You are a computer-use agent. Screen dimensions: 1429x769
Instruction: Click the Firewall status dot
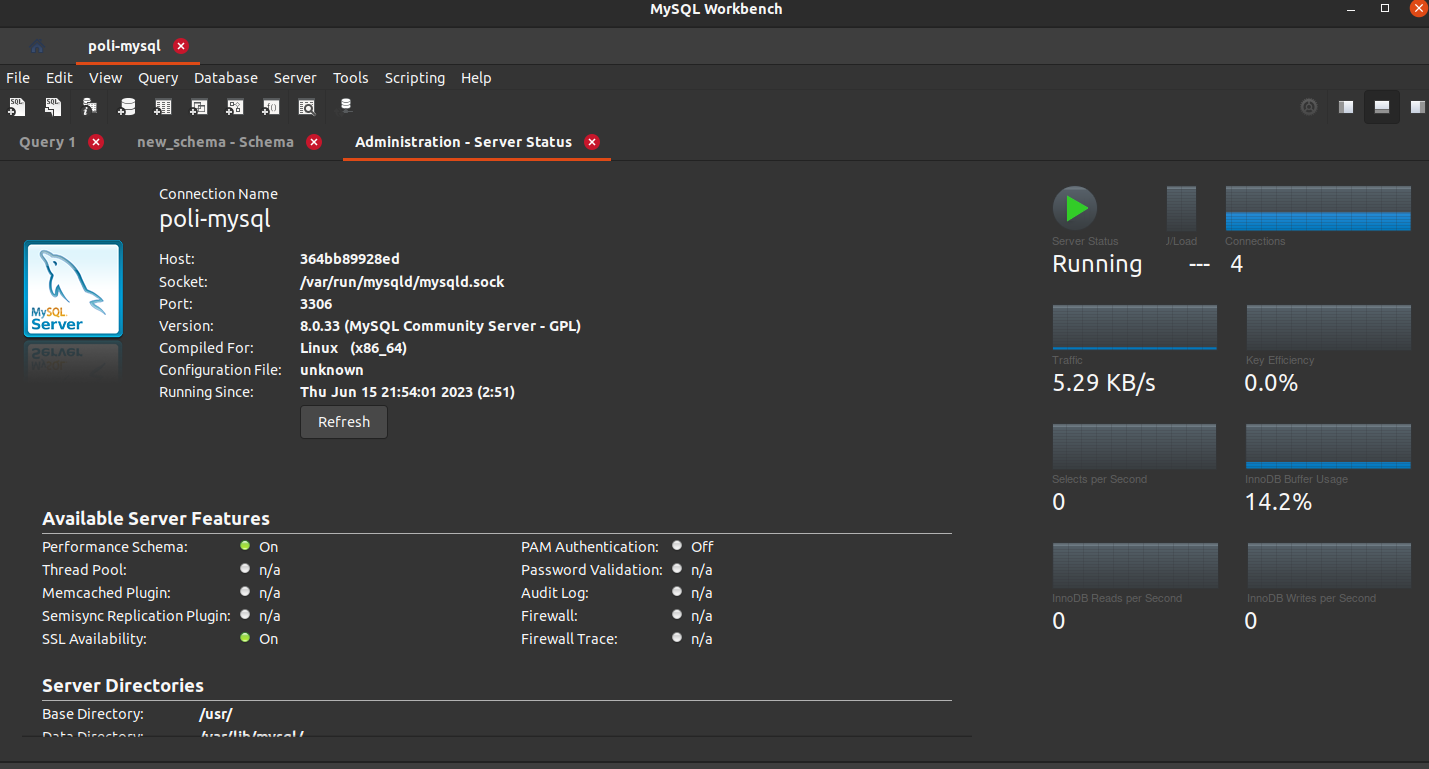coord(677,615)
